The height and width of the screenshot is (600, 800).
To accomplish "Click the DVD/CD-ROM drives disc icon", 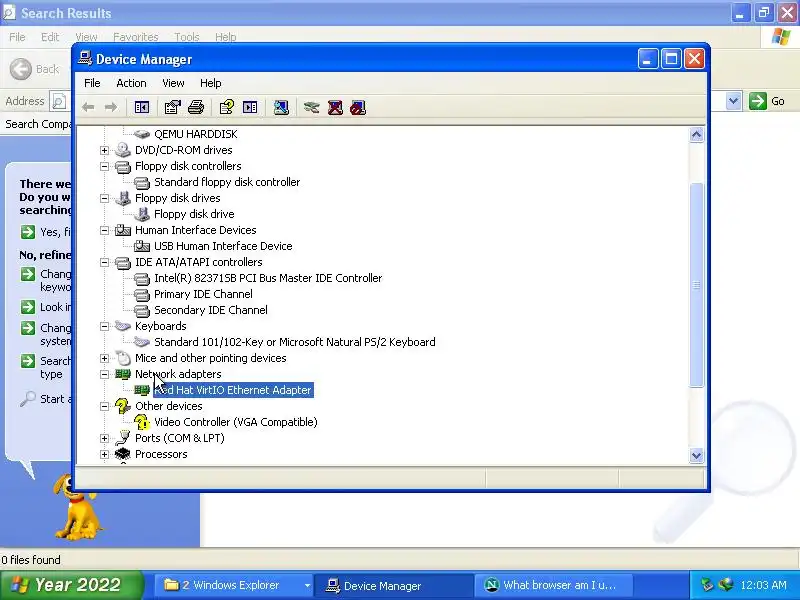I will coord(122,150).
